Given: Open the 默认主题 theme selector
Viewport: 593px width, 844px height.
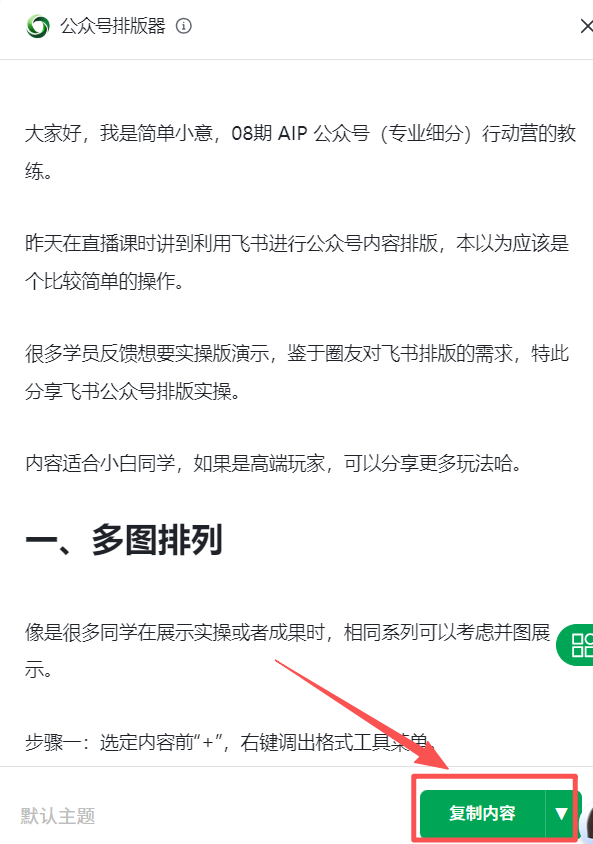Looking at the screenshot, I should [x=58, y=816].
